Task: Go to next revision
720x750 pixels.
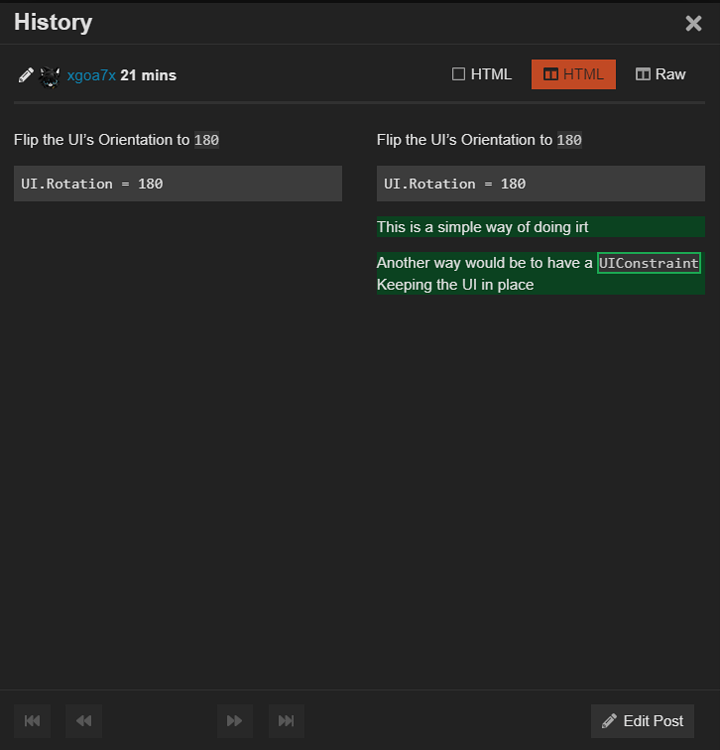Action: [235, 720]
